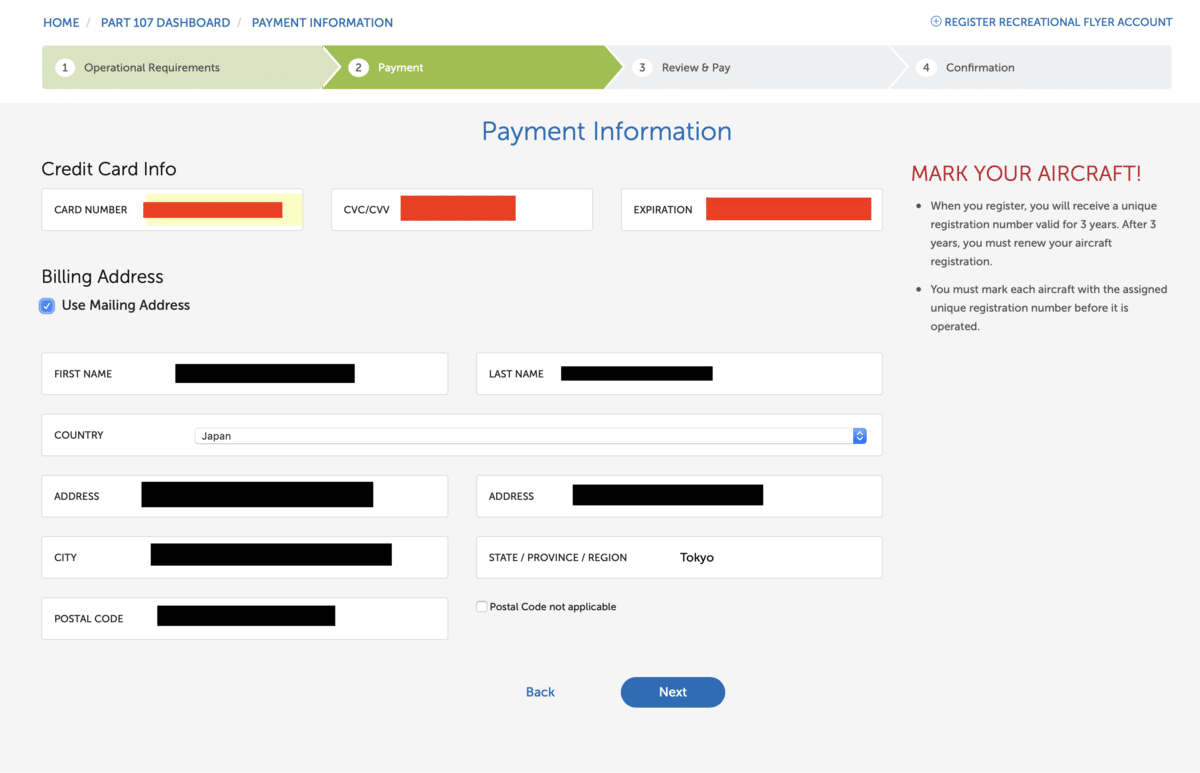Image resolution: width=1200 pixels, height=773 pixels.
Task: Click the Expiration input field
Action: (788, 210)
